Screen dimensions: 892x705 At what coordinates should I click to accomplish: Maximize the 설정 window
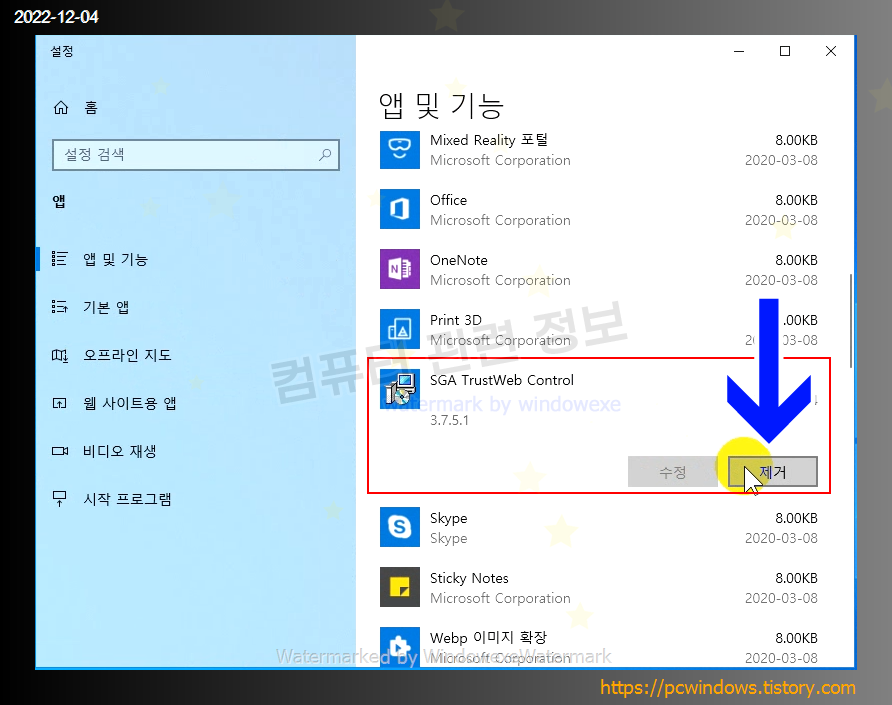[x=785, y=51]
